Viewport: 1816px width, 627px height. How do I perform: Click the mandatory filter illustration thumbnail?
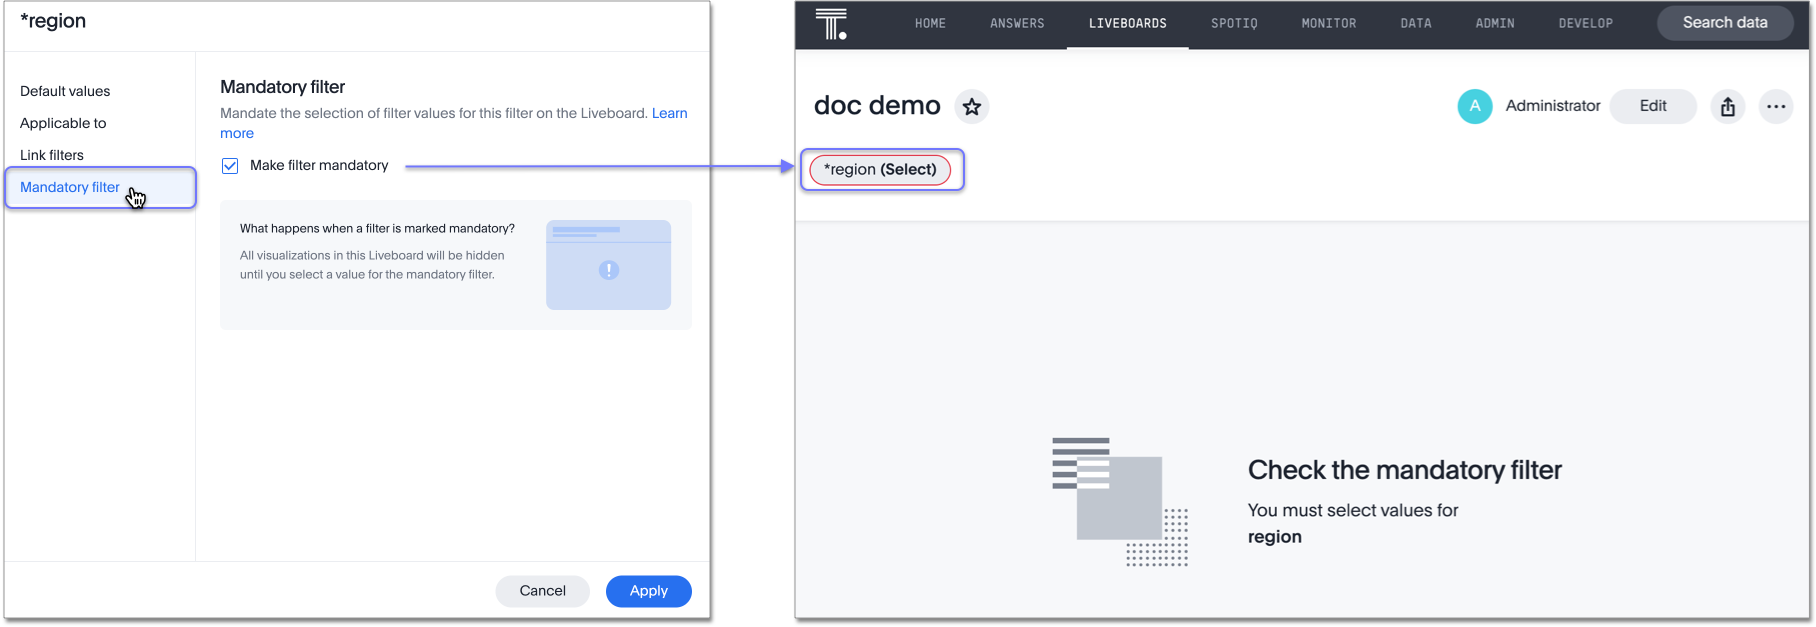click(608, 265)
